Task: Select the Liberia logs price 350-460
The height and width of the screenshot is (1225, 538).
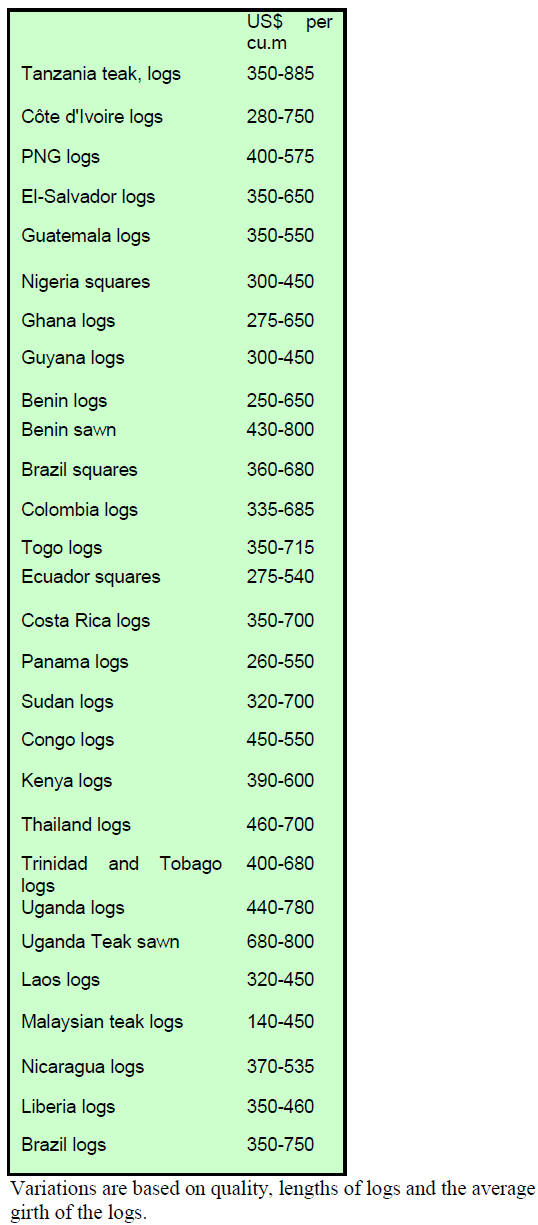Action: (x=280, y=1107)
